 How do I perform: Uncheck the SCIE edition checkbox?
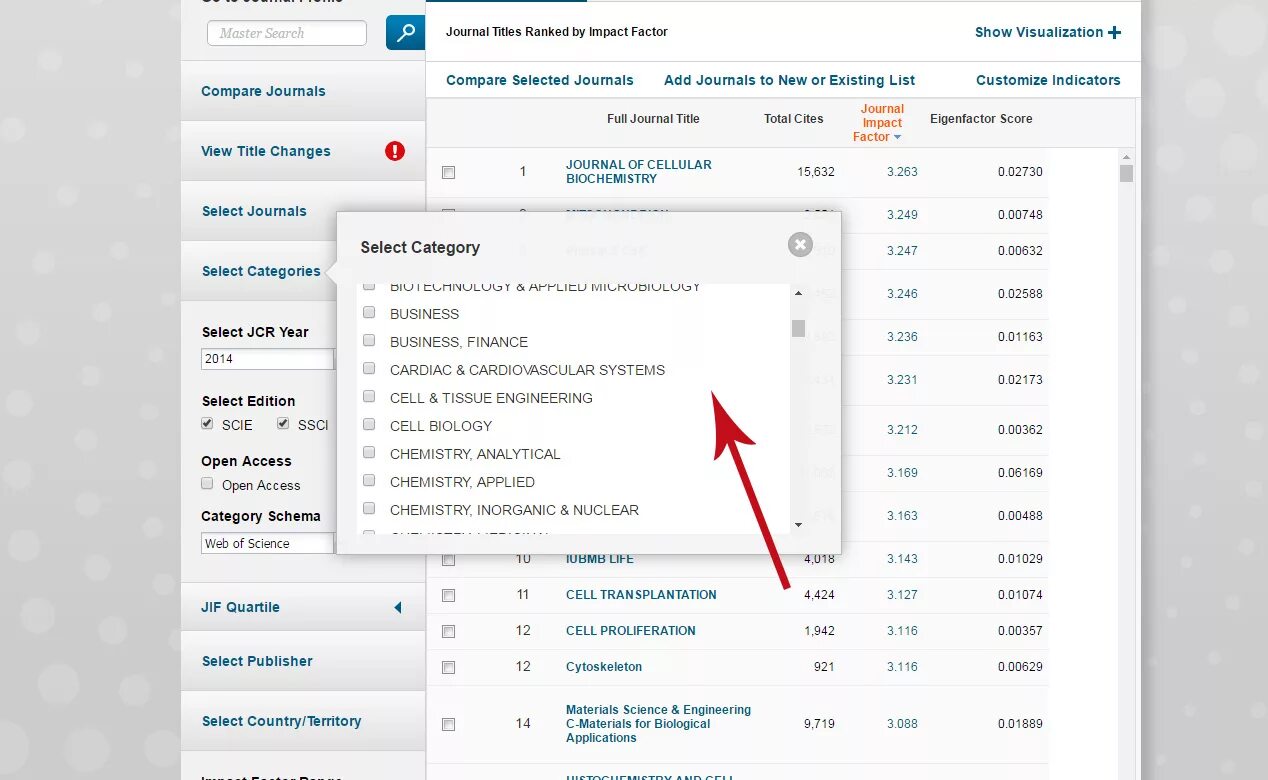(208, 424)
